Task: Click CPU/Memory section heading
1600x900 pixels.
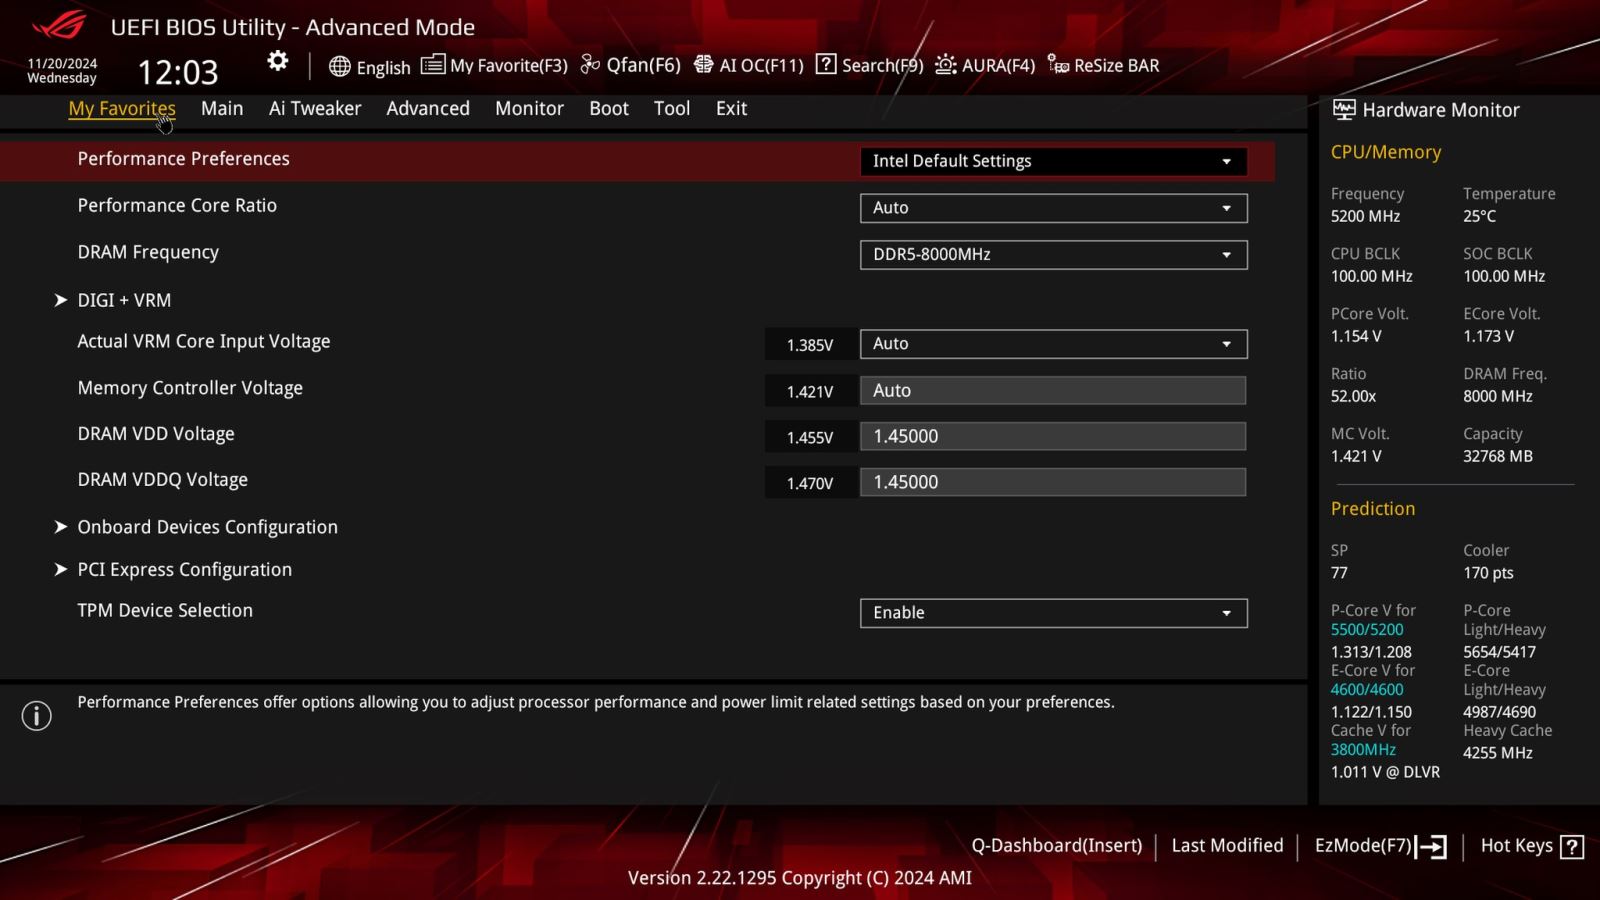Action: coord(1385,152)
